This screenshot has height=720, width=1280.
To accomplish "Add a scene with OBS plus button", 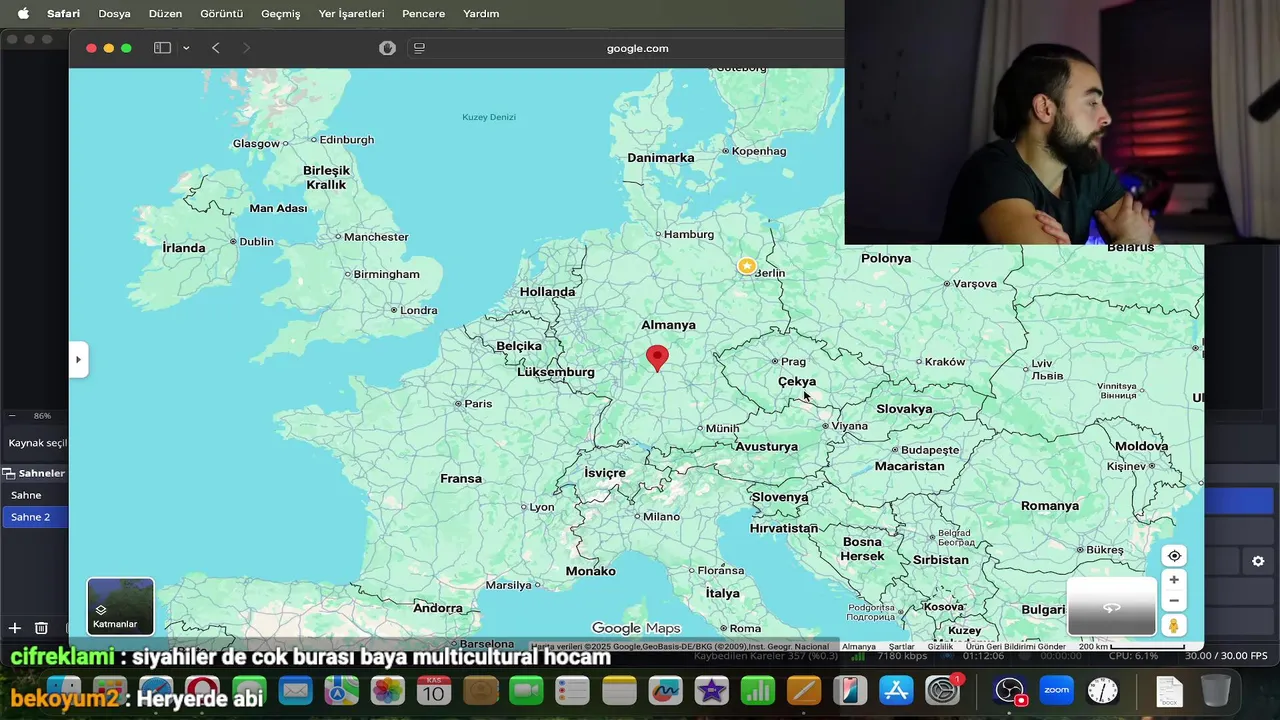I will pyautogui.click(x=15, y=628).
